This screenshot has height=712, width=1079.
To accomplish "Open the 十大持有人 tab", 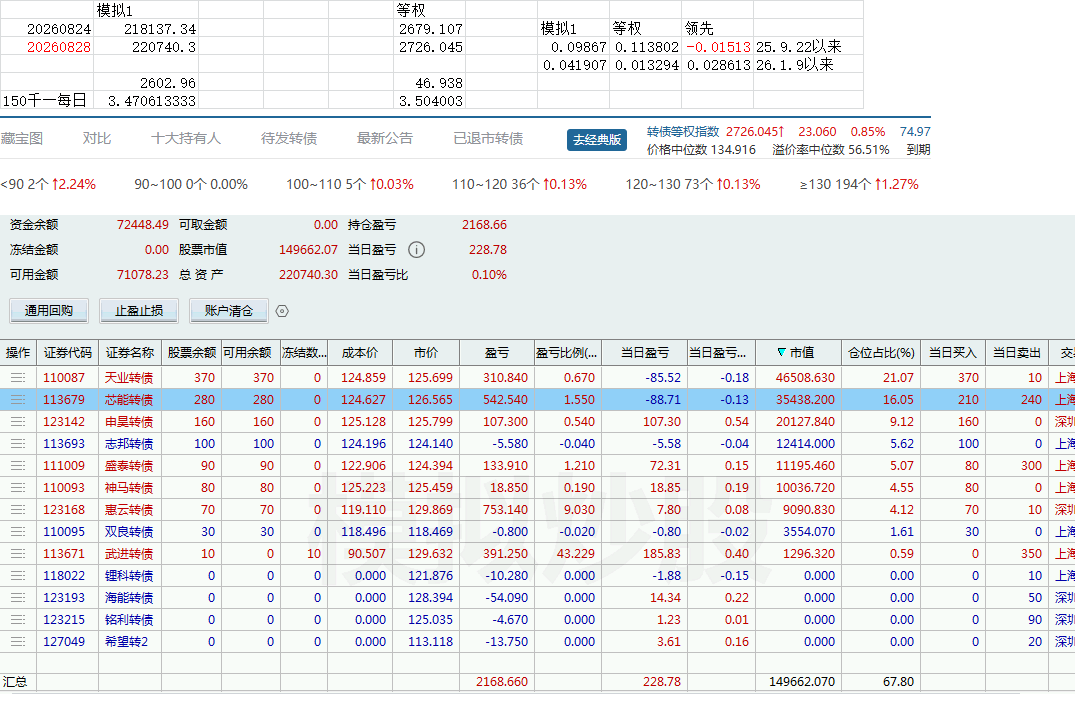I will tap(186, 138).
